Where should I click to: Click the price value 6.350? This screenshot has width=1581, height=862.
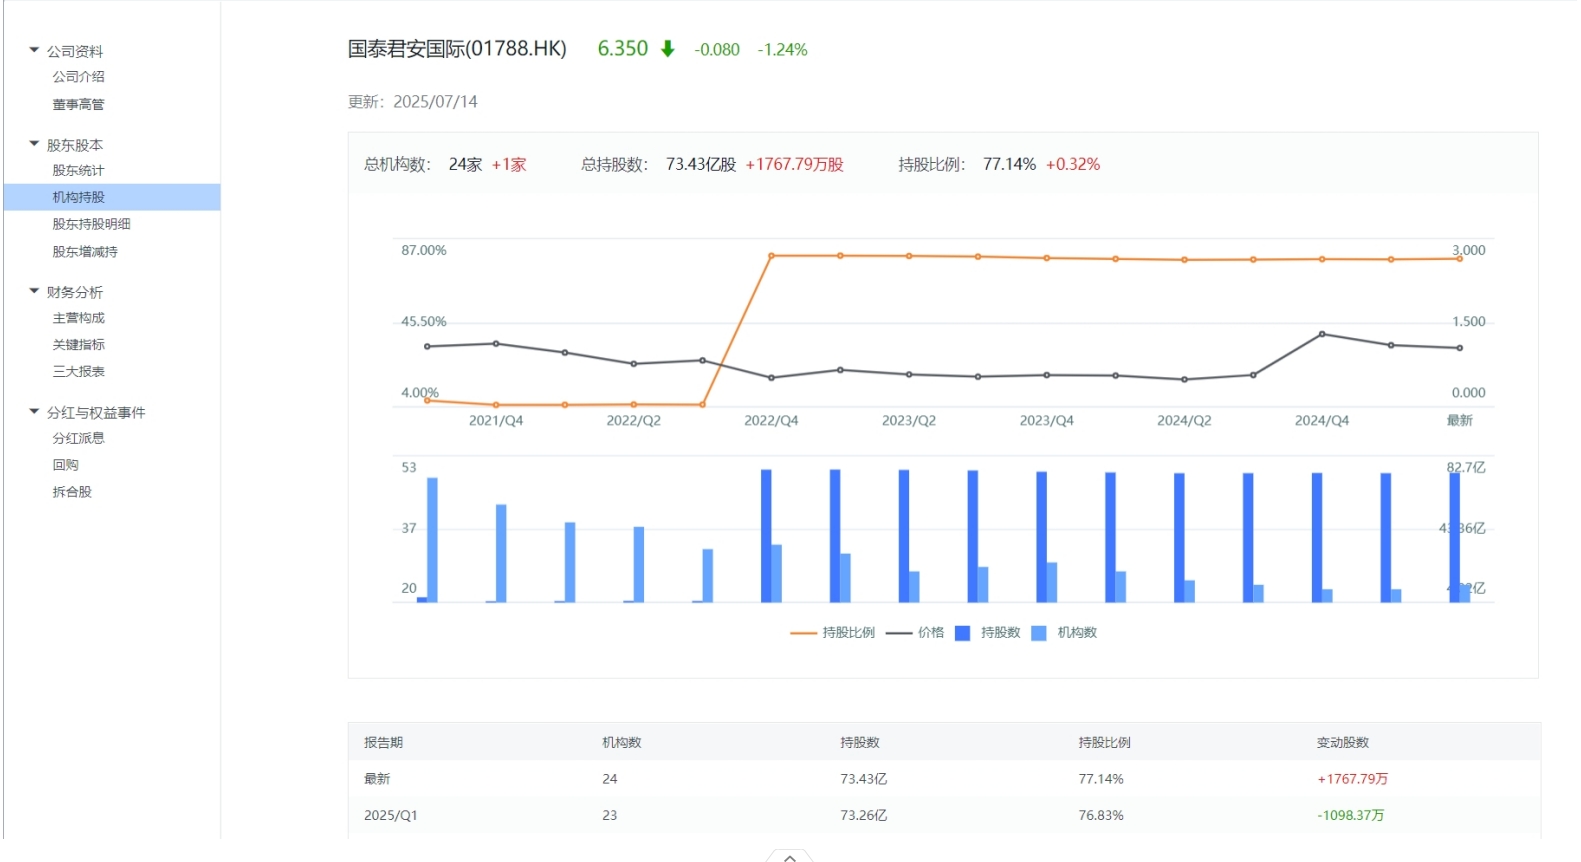pyautogui.click(x=623, y=49)
